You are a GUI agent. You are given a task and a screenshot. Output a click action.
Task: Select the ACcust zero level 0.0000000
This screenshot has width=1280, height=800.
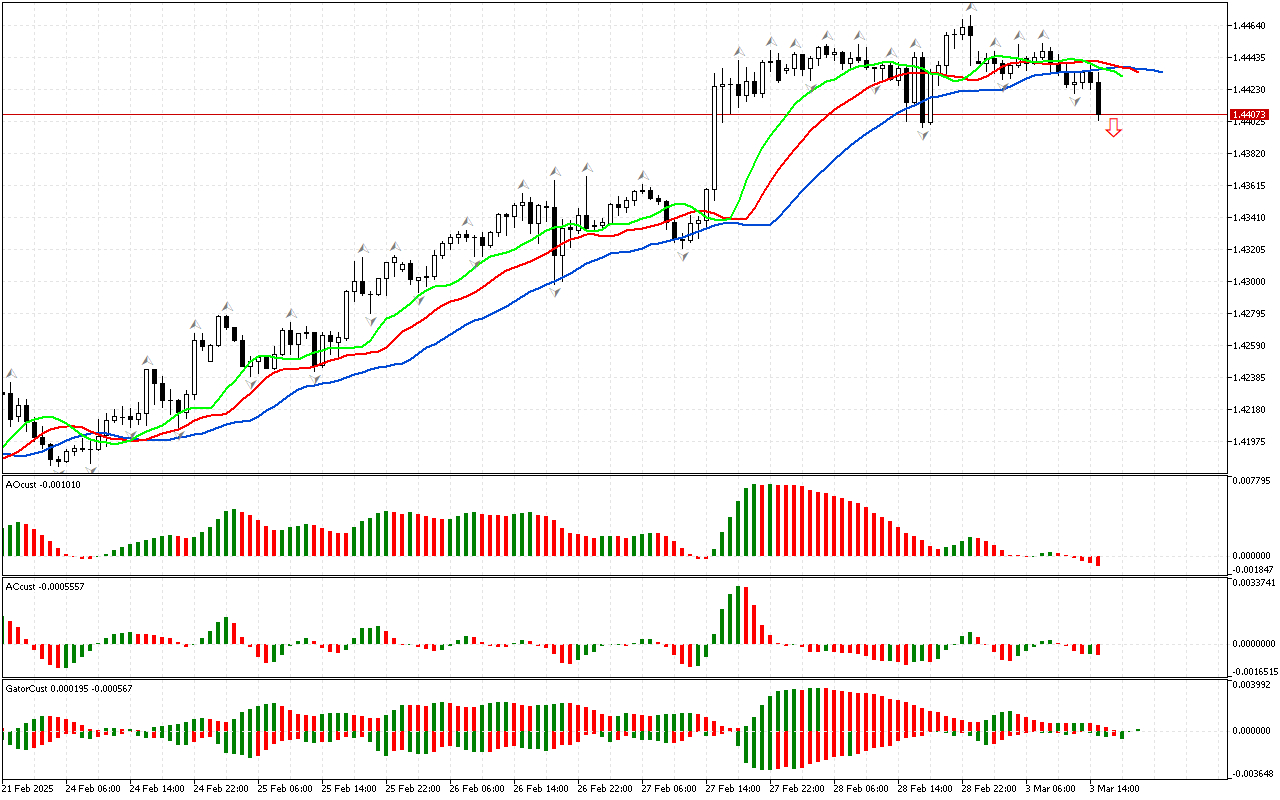point(1254,643)
